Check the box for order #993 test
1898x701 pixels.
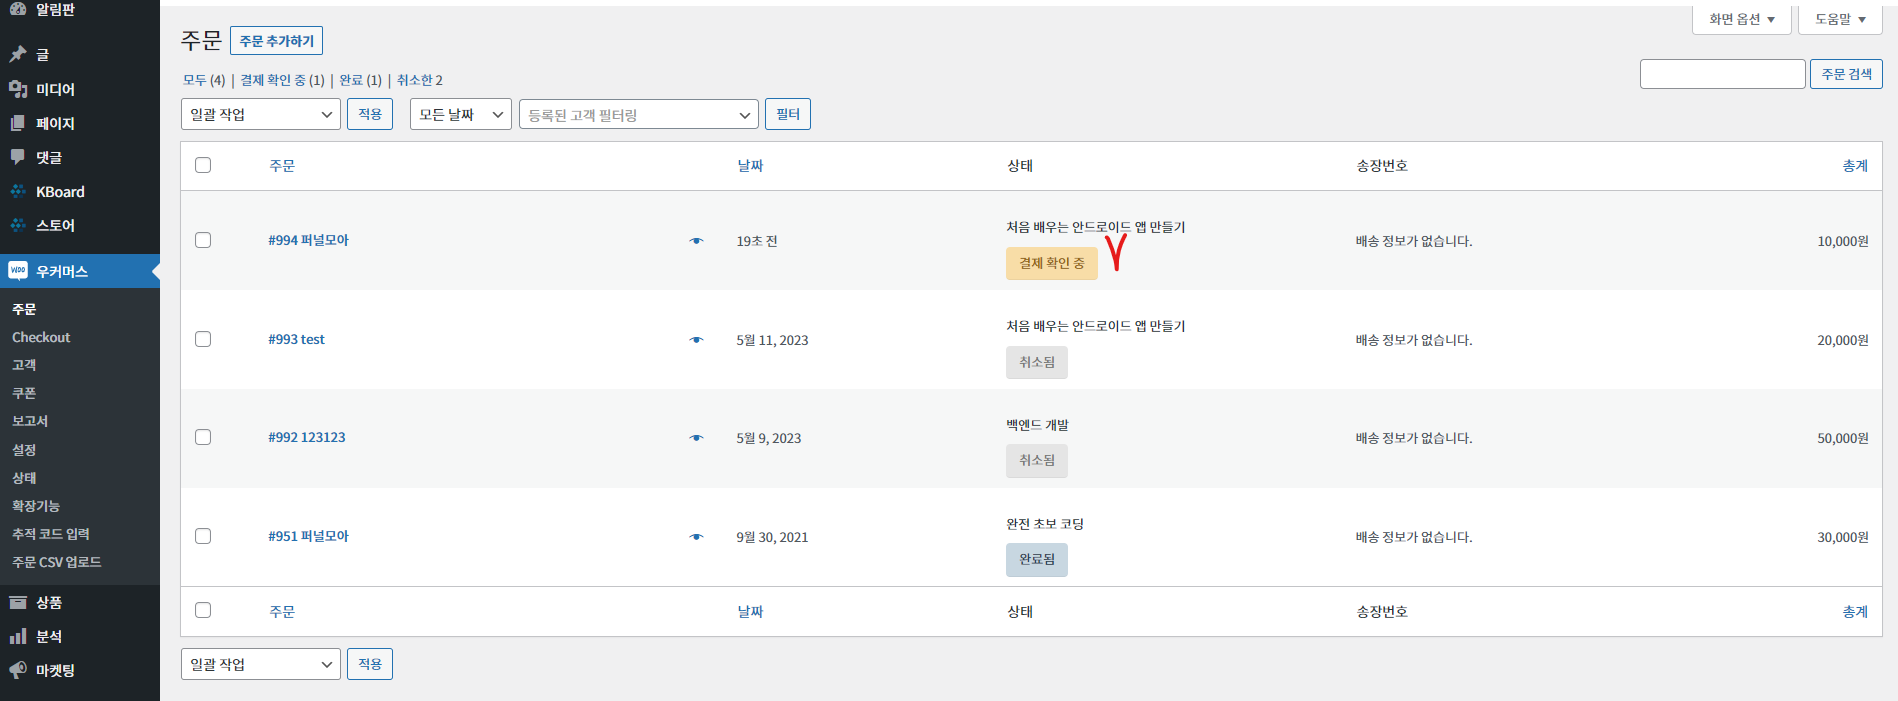coord(203,339)
